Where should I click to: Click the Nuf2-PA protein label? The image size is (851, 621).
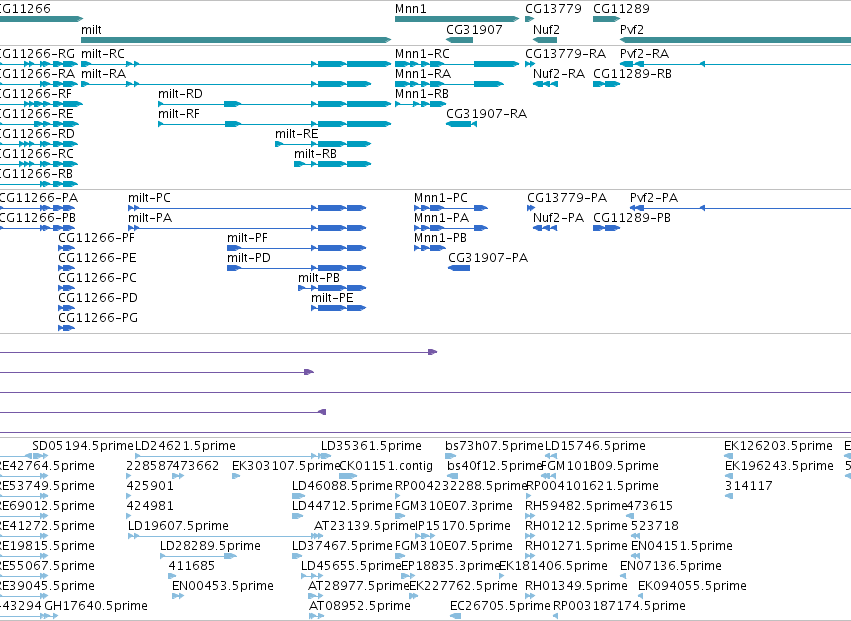point(558,218)
